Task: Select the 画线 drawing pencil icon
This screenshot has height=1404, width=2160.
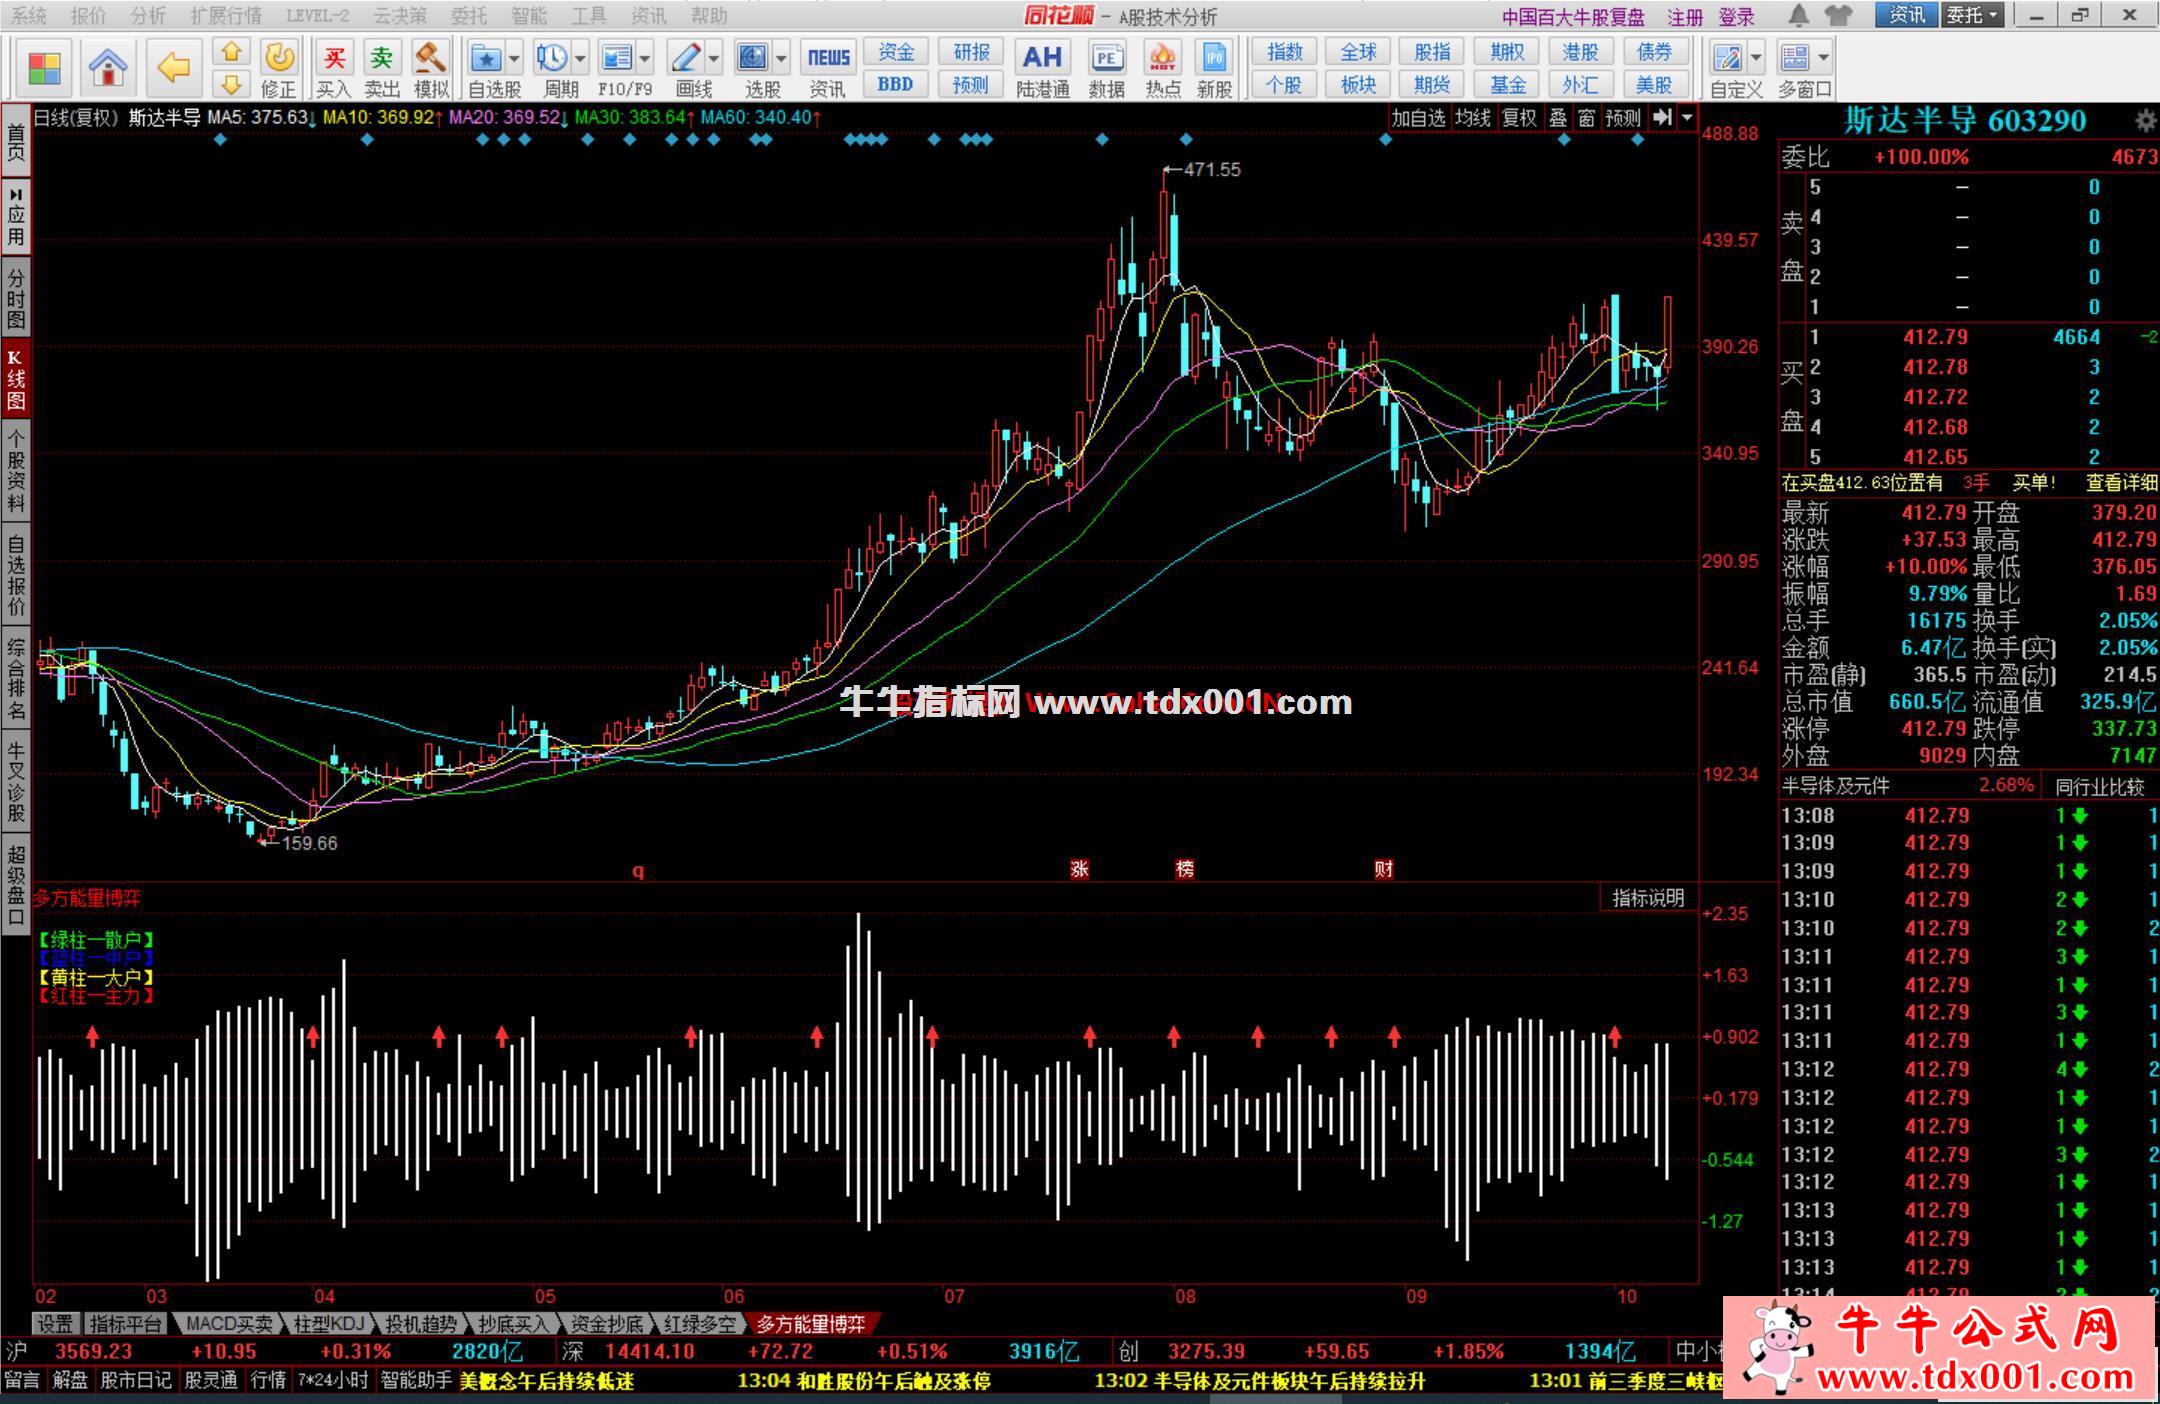Action: coord(686,58)
